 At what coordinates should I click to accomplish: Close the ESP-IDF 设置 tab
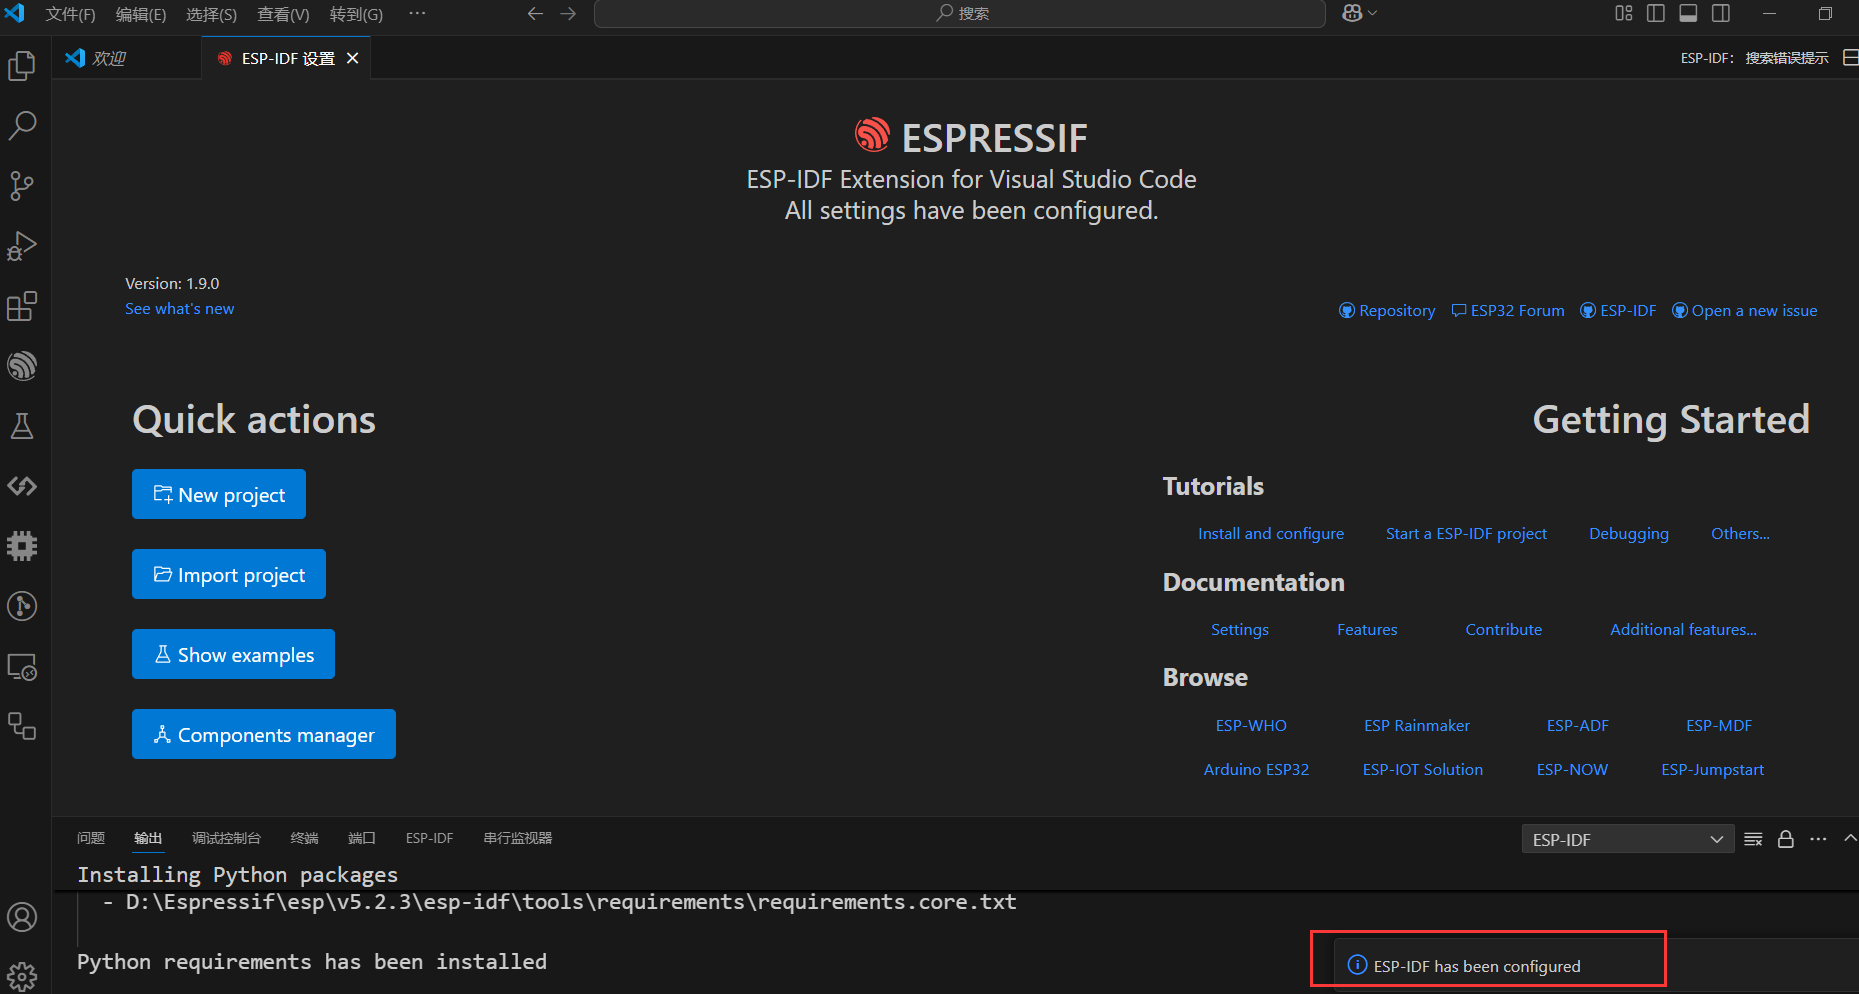pyautogui.click(x=352, y=59)
